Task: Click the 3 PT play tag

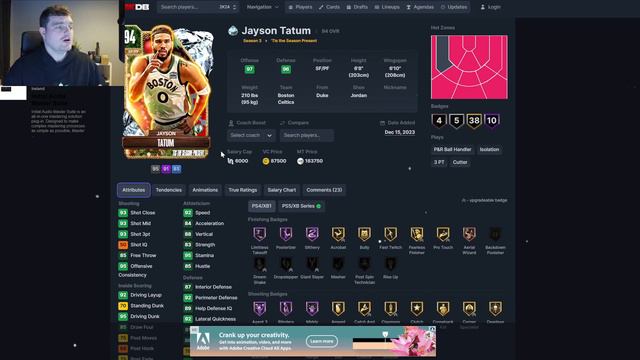Action: click(439, 162)
